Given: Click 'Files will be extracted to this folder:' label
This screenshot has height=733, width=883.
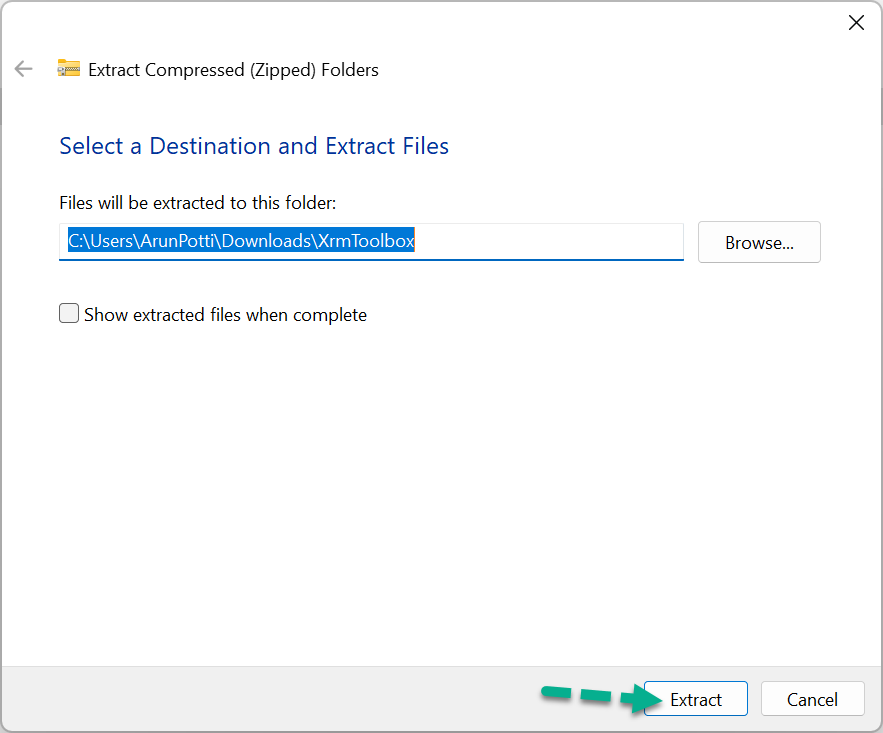Looking at the screenshot, I should coord(198,203).
